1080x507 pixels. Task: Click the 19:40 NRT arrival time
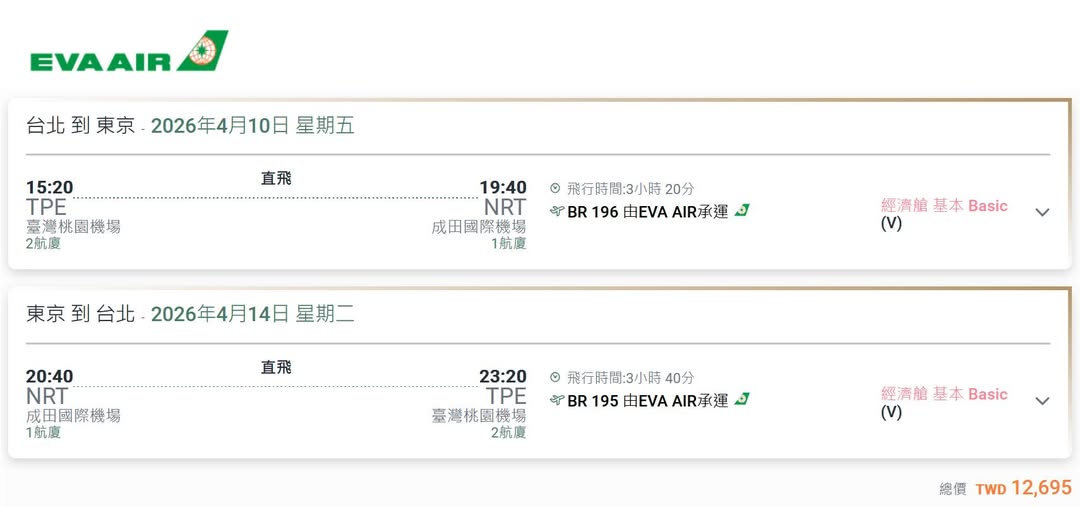click(503, 188)
